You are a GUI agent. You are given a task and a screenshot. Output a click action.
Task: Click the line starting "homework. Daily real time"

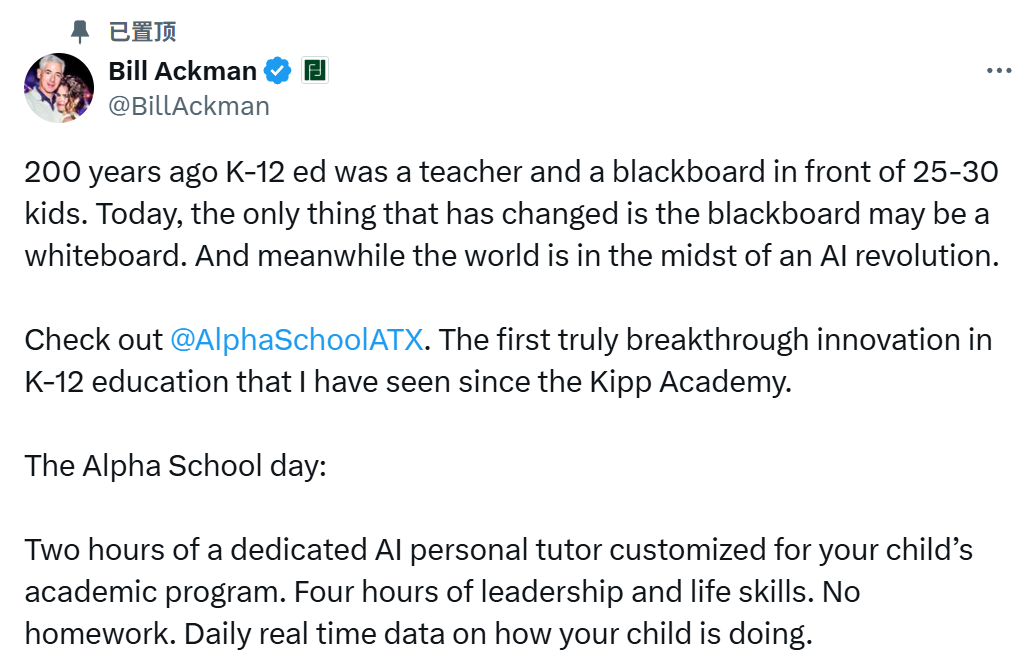point(418,633)
